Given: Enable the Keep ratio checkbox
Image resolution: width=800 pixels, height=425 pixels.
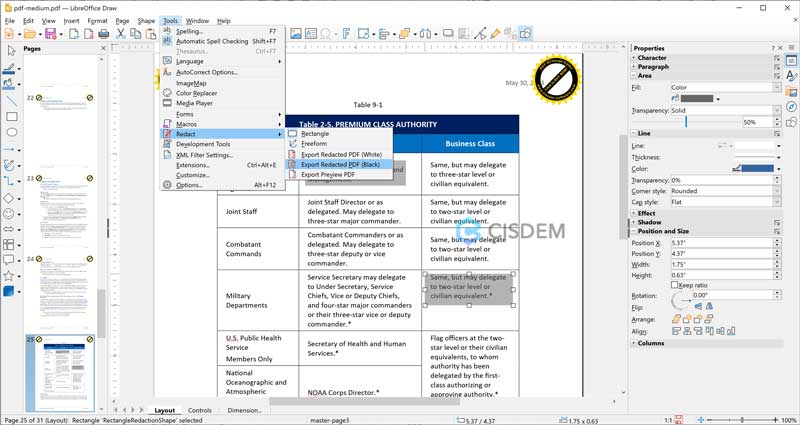Looking at the screenshot, I should click(675, 285).
